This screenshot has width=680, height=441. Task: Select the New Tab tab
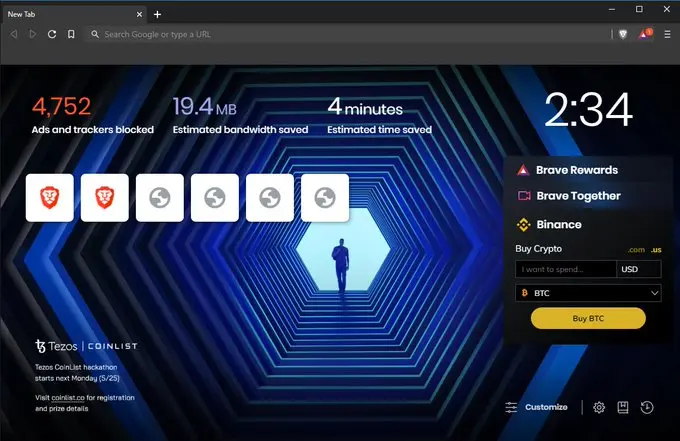point(74,14)
